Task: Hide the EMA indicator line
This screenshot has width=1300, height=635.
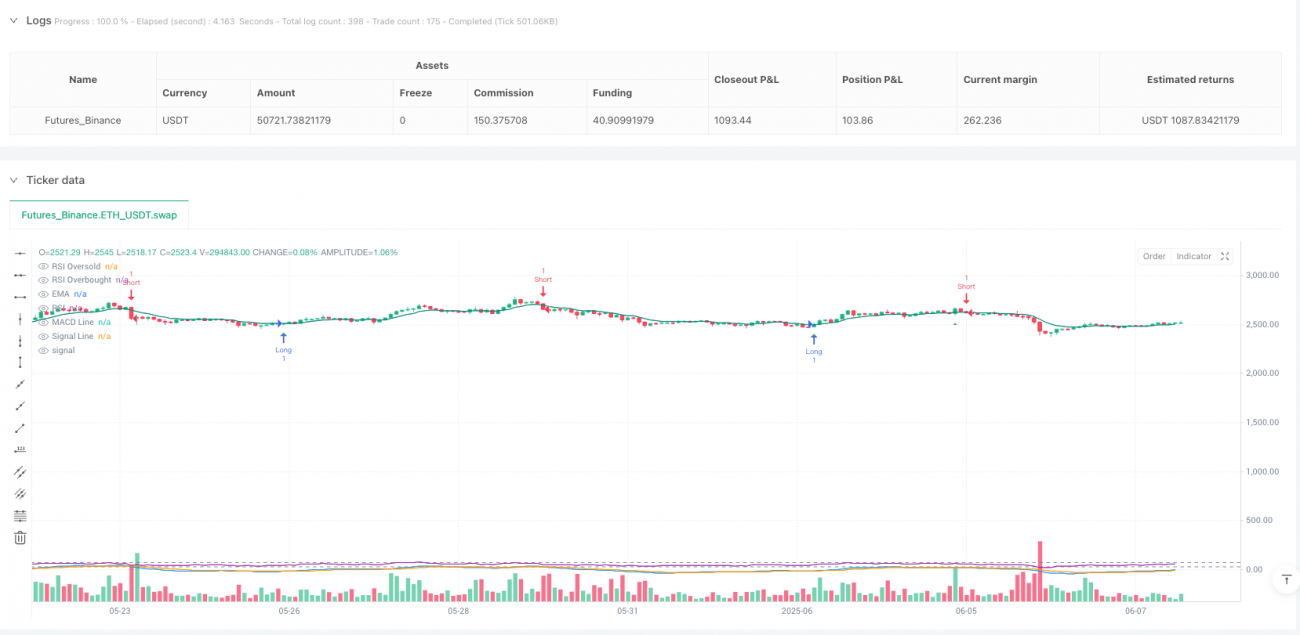Action: click(x=42, y=293)
